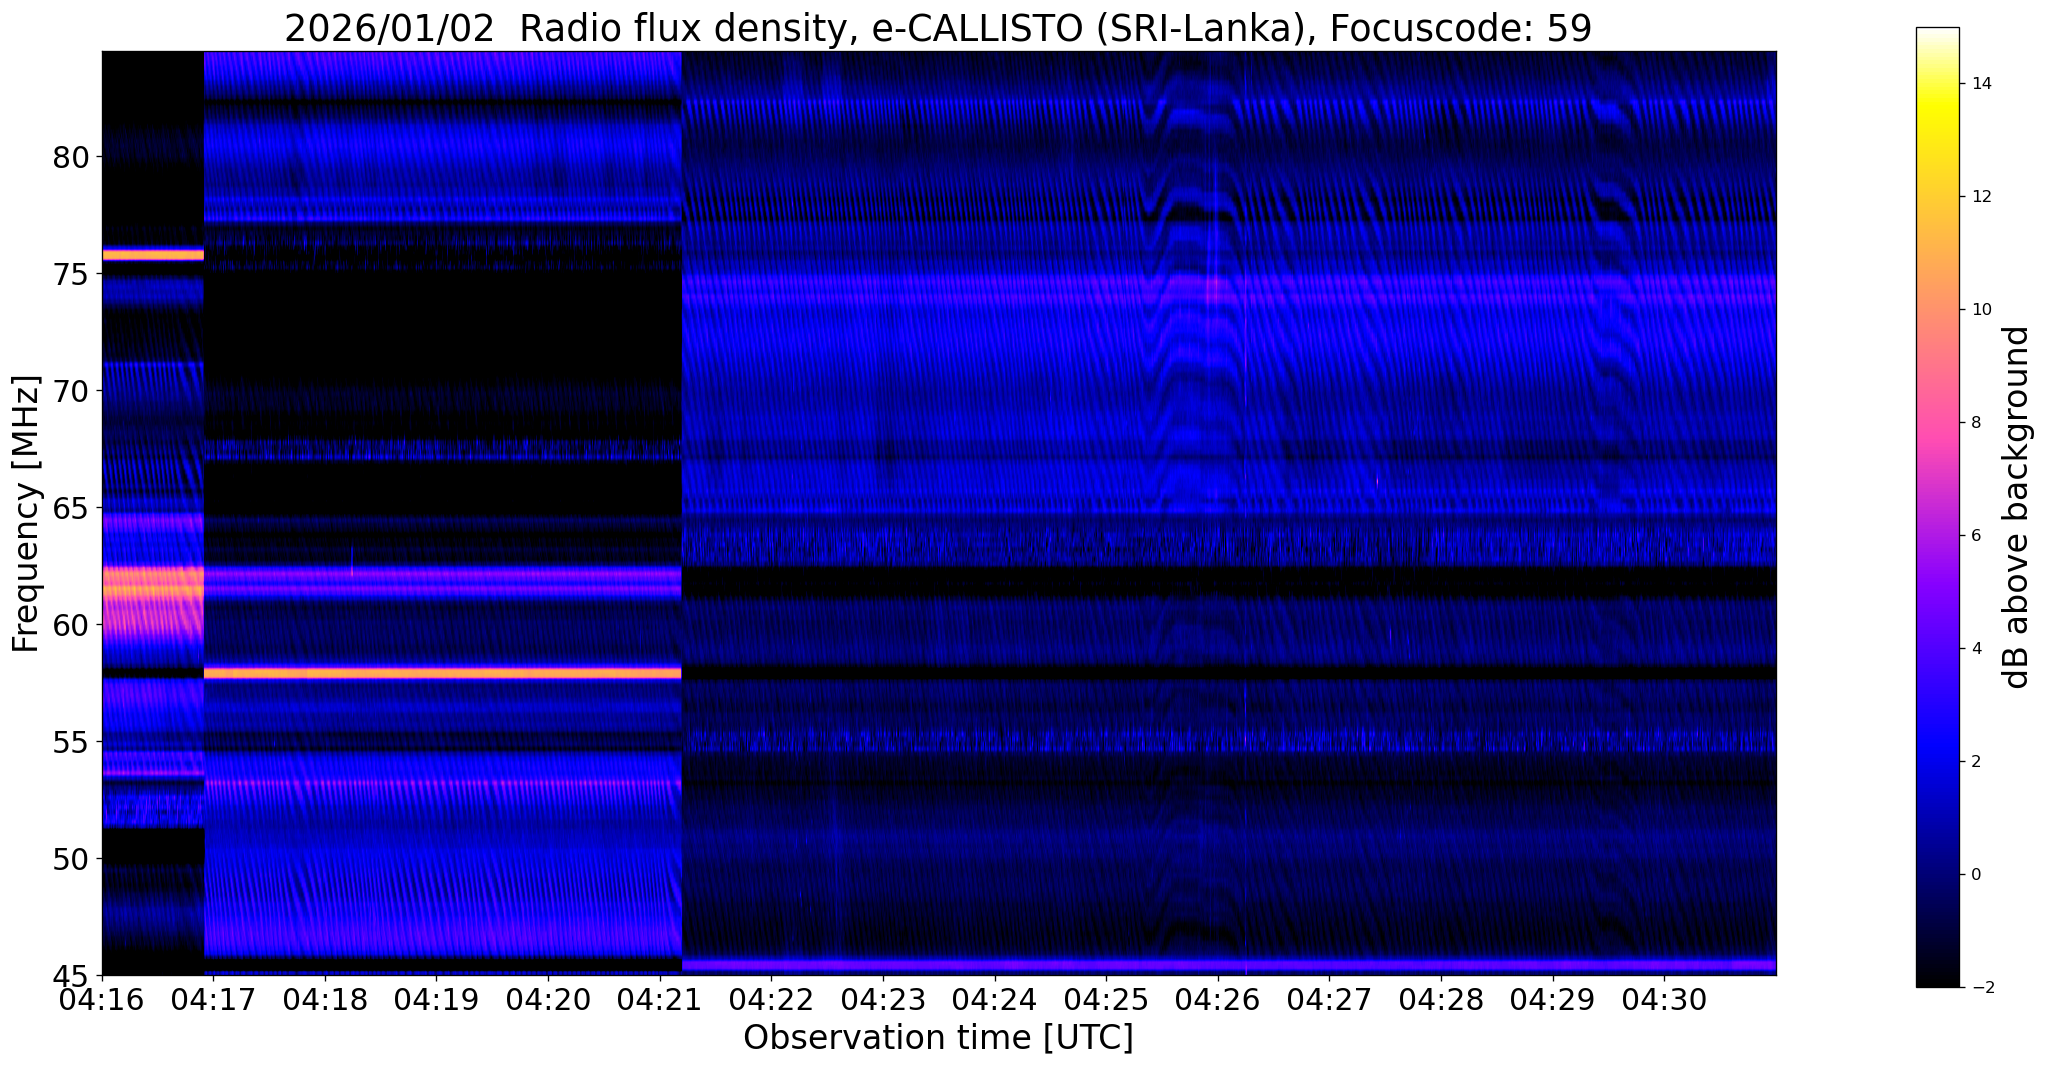The height and width of the screenshot is (1067, 2047).
Task: Click the plot title mentioning e-CALLISTO (SRI-Lanka)
Action: pyautogui.click(x=937, y=28)
